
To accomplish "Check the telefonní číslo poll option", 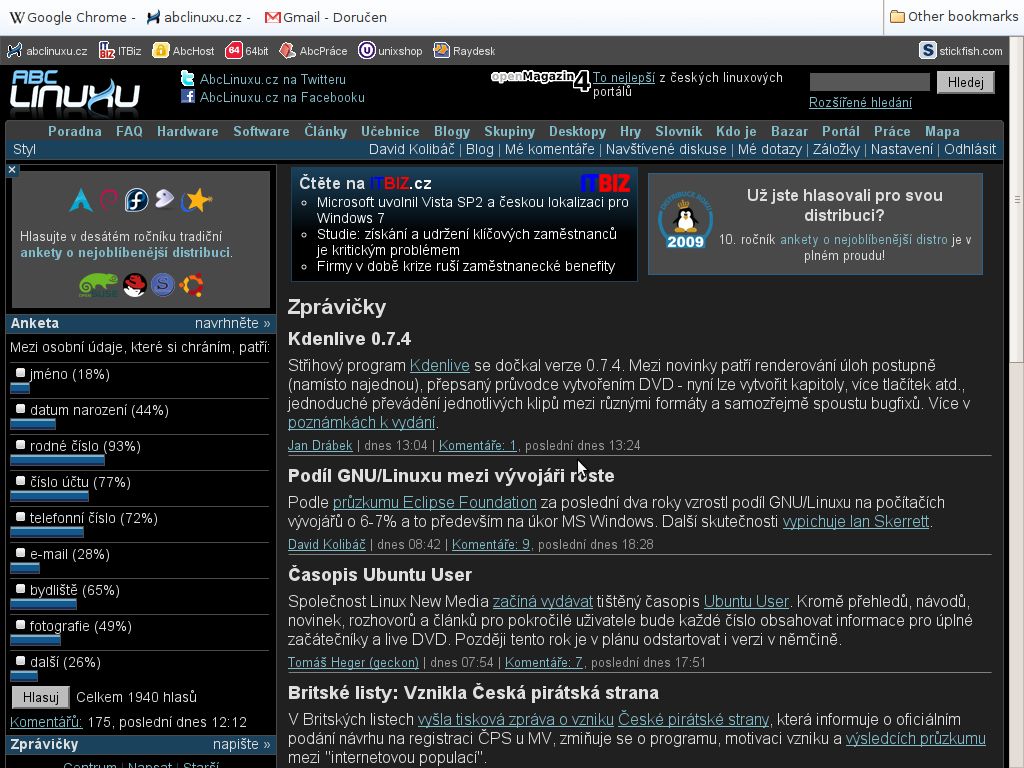I will (x=20, y=517).
